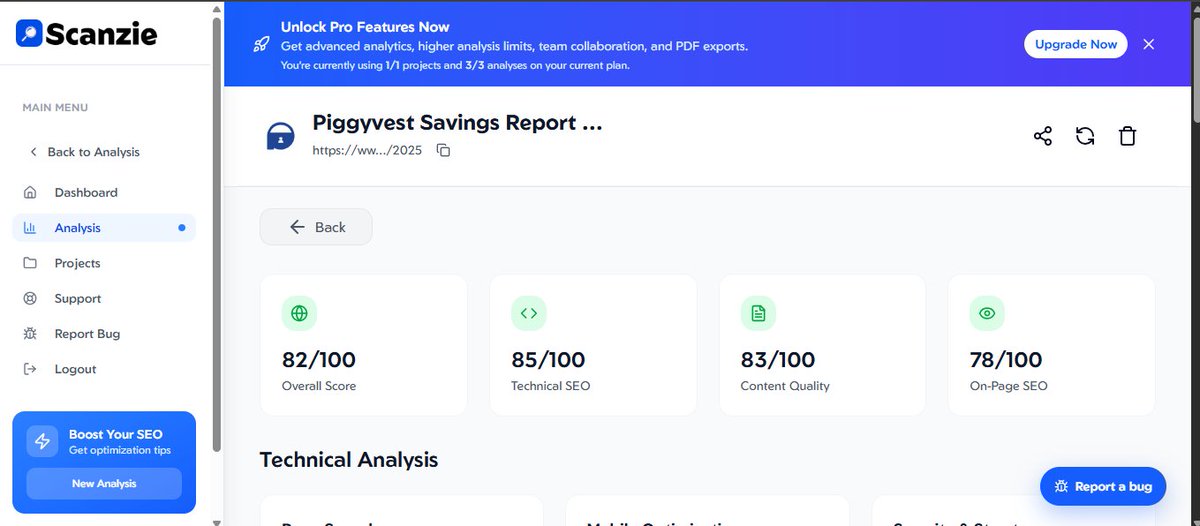Click the code icon on the Technical SEO card

[529, 313]
